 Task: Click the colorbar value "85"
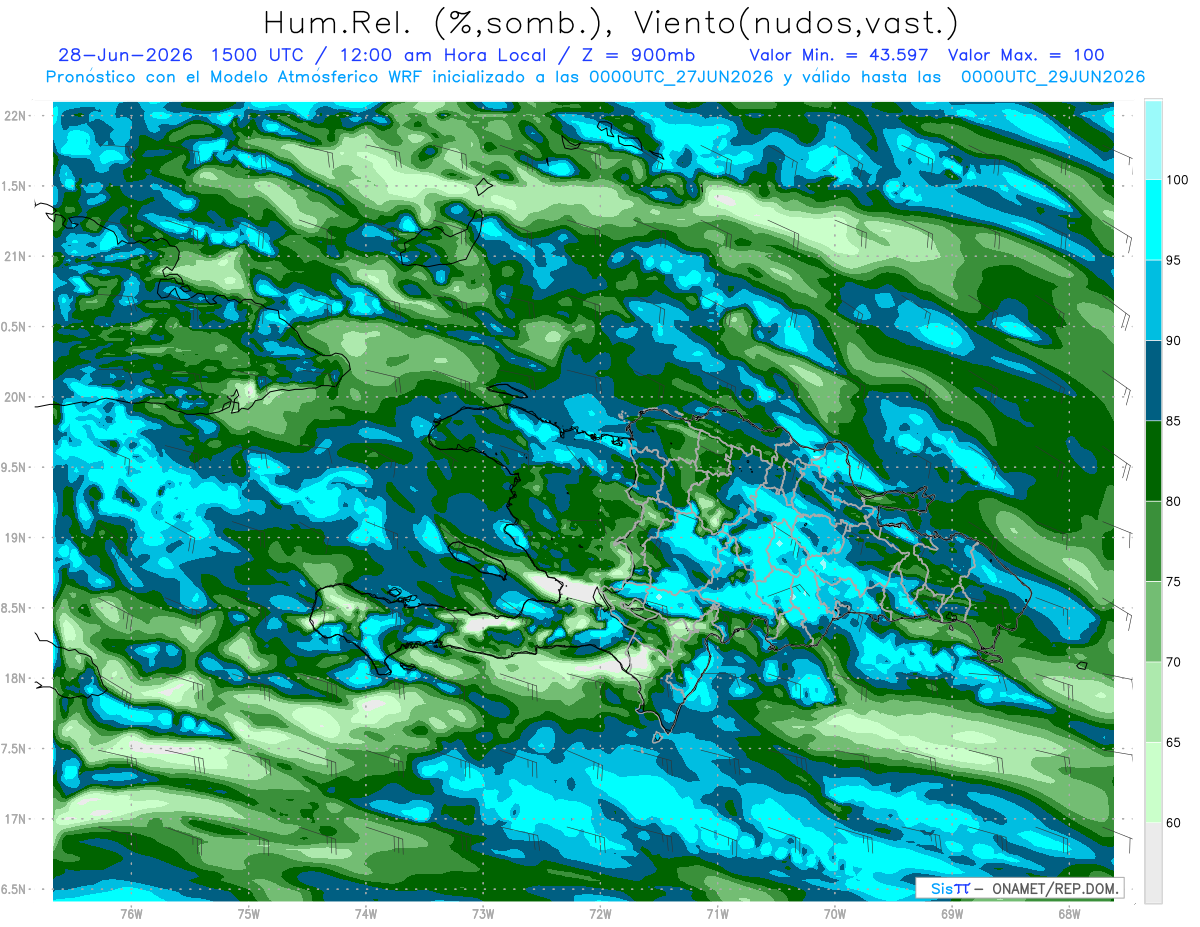coord(1173,421)
